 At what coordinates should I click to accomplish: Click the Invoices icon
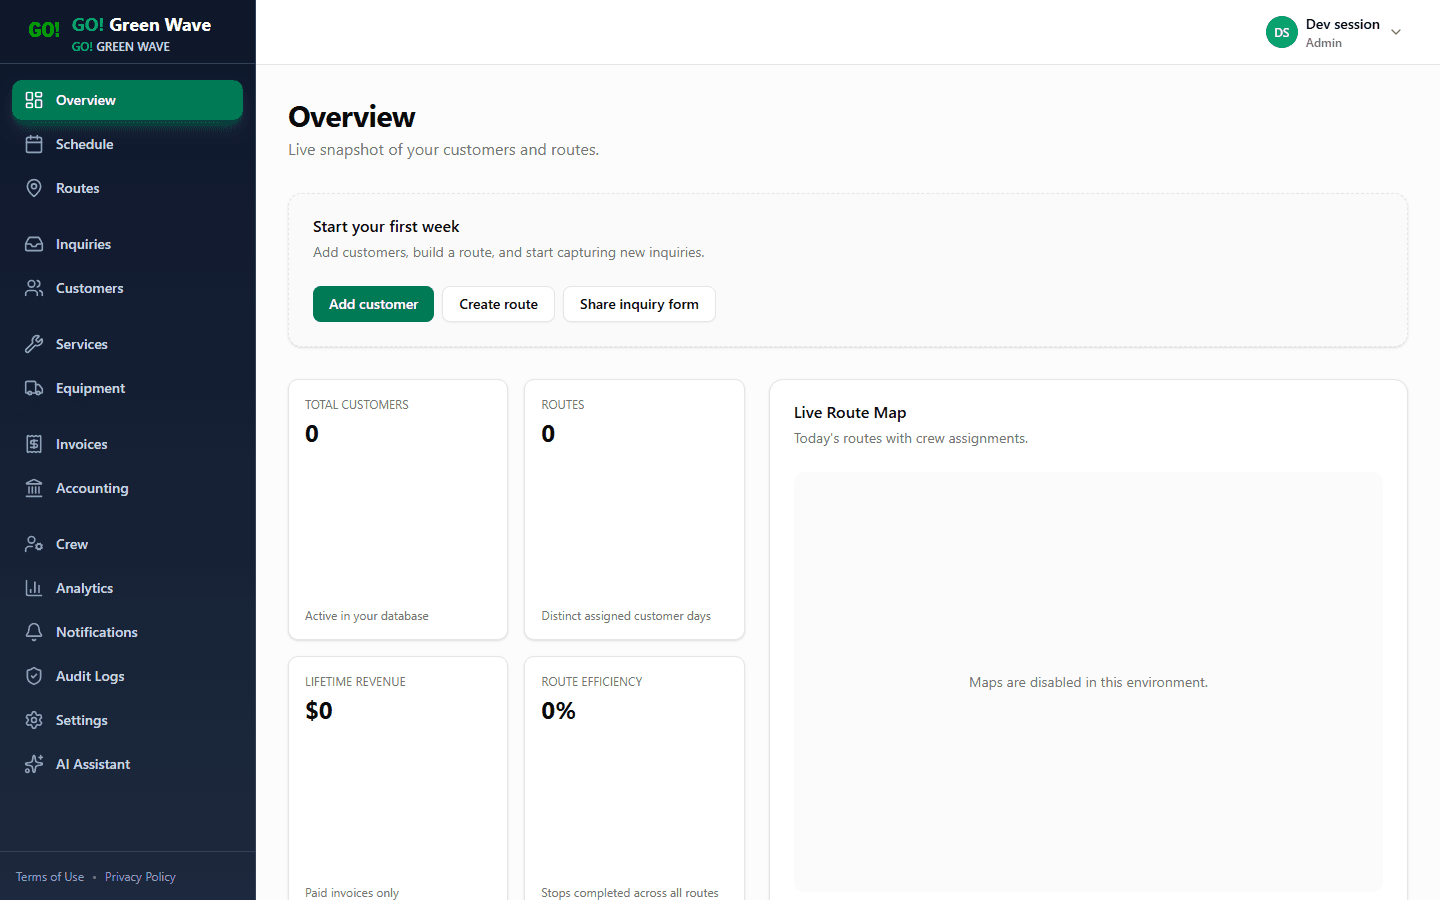tap(34, 443)
